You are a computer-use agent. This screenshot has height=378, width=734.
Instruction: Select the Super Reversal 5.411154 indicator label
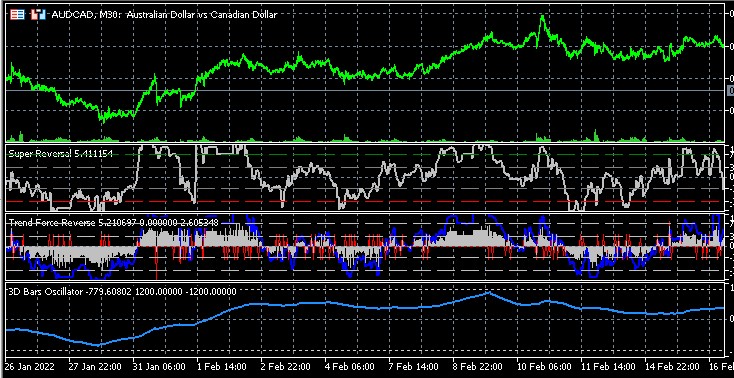point(61,153)
